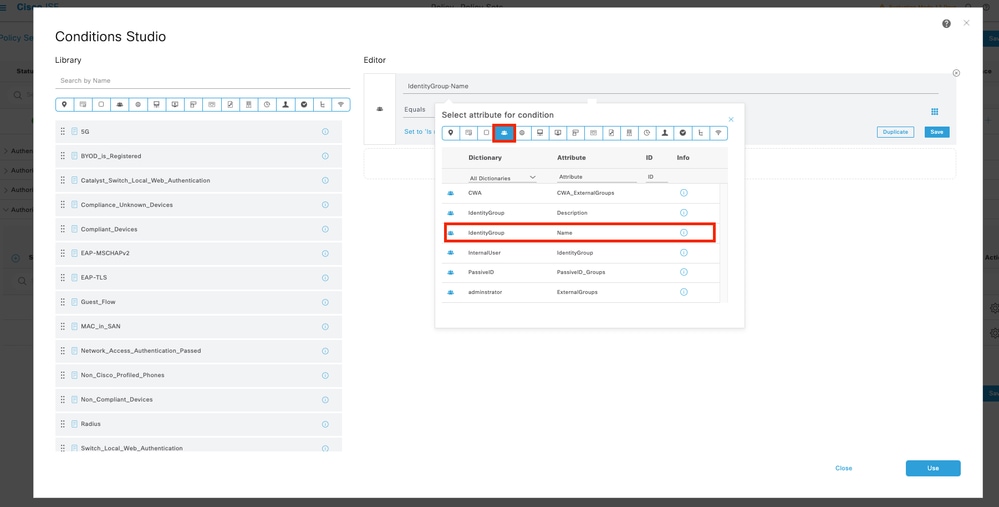Screen dimensions: 999x507
Task: Click the Use button
Action: pos(933,468)
